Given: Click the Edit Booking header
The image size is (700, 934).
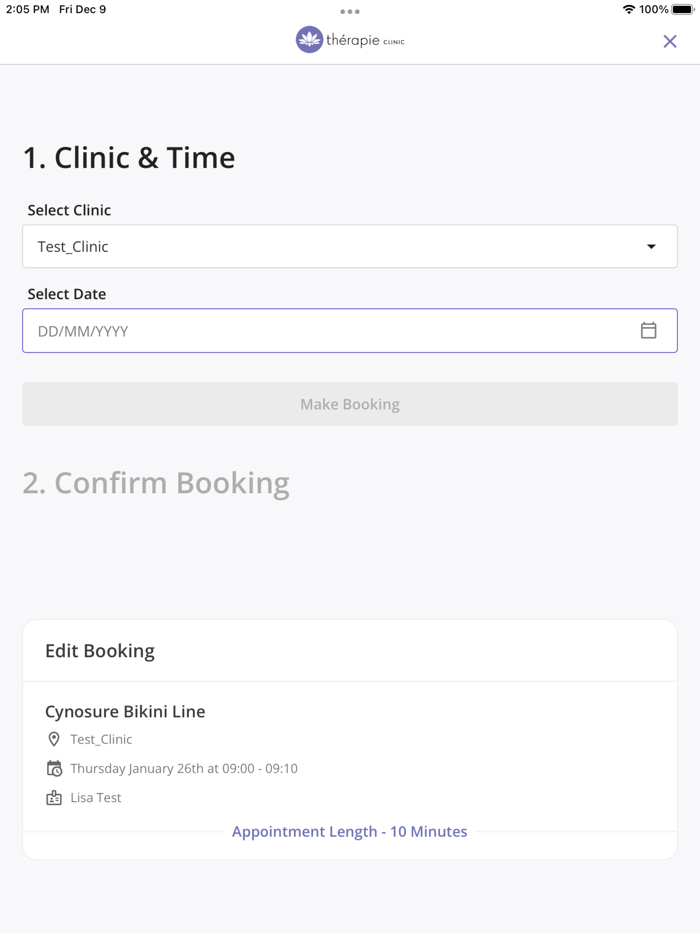Looking at the screenshot, I should (100, 650).
